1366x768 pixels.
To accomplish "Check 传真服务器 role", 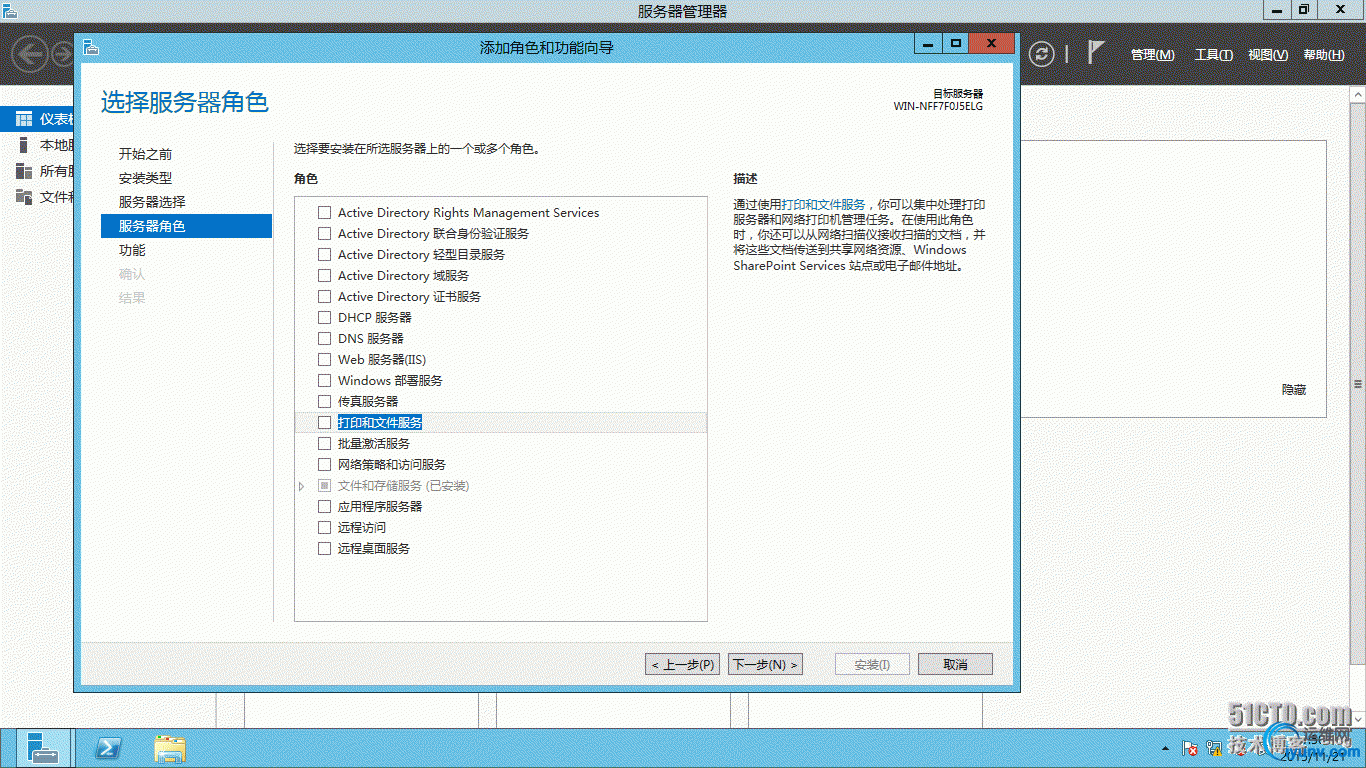I will pos(324,401).
